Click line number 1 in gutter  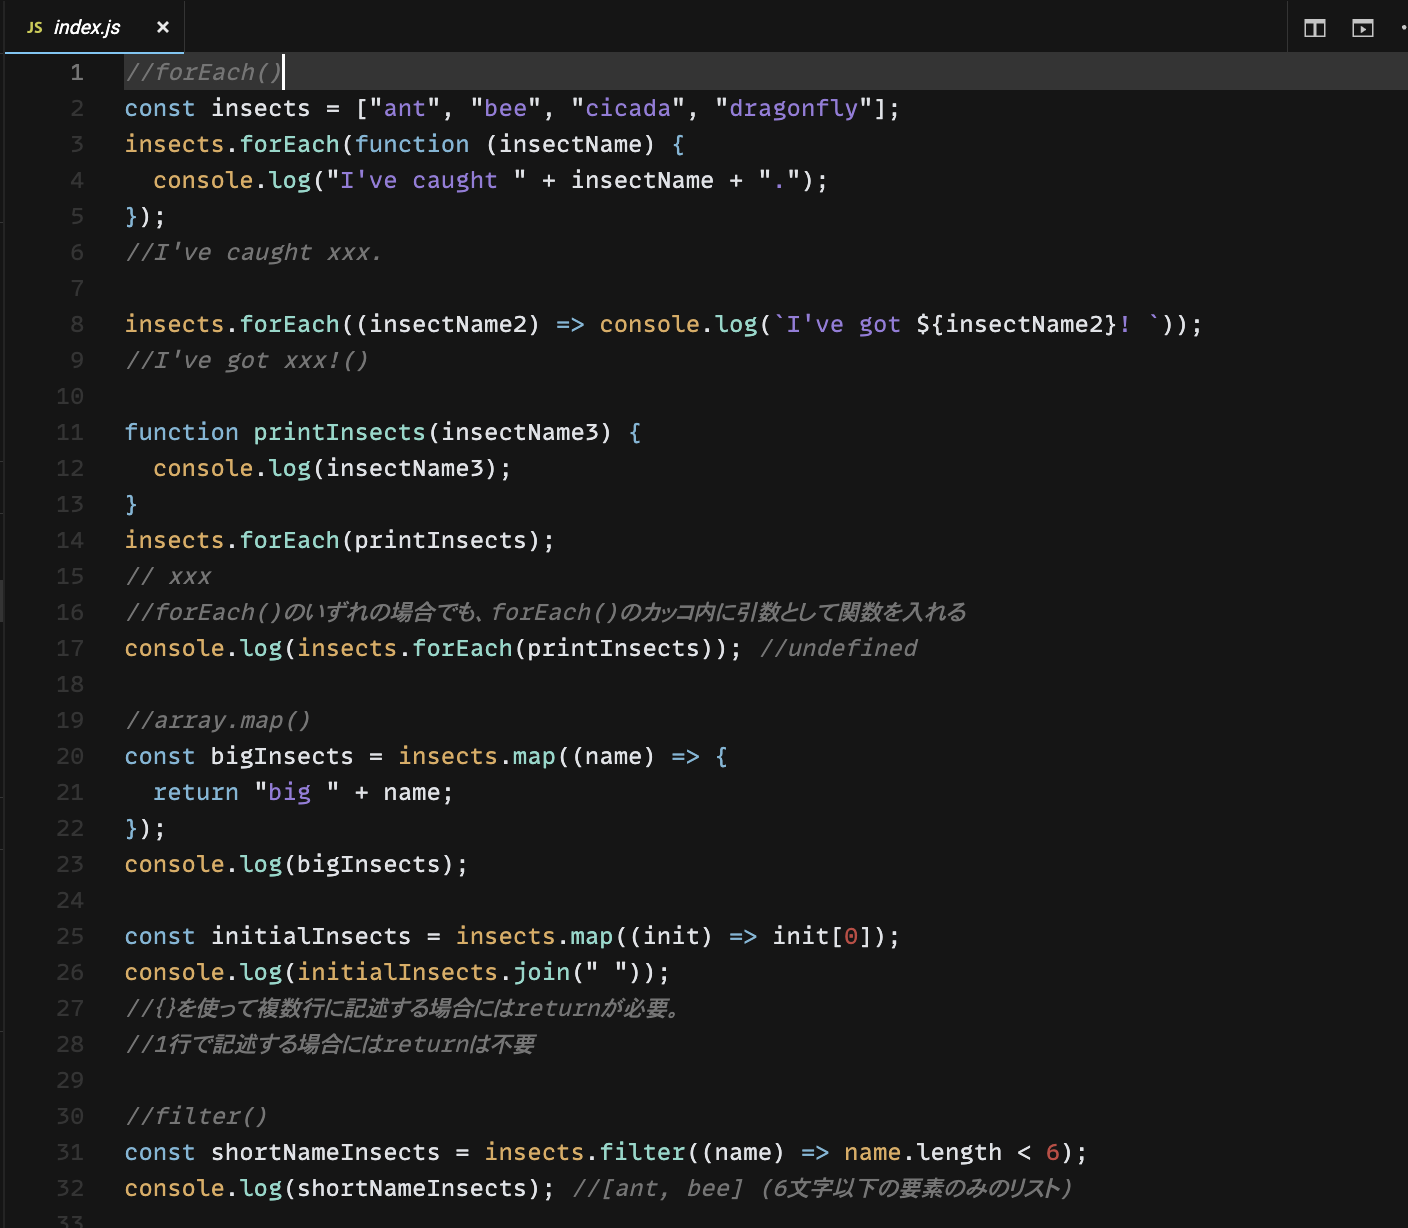(x=77, y=72)
